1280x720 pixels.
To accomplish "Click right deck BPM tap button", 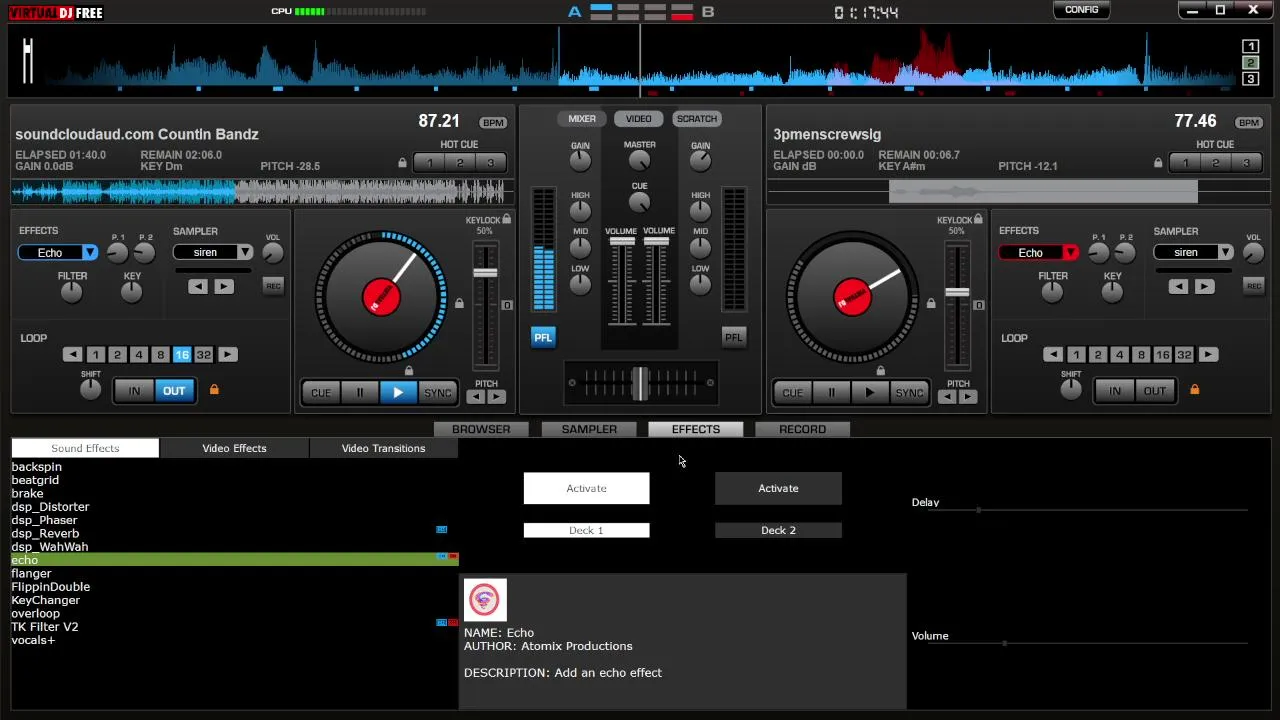I will tap(1249, 123).
